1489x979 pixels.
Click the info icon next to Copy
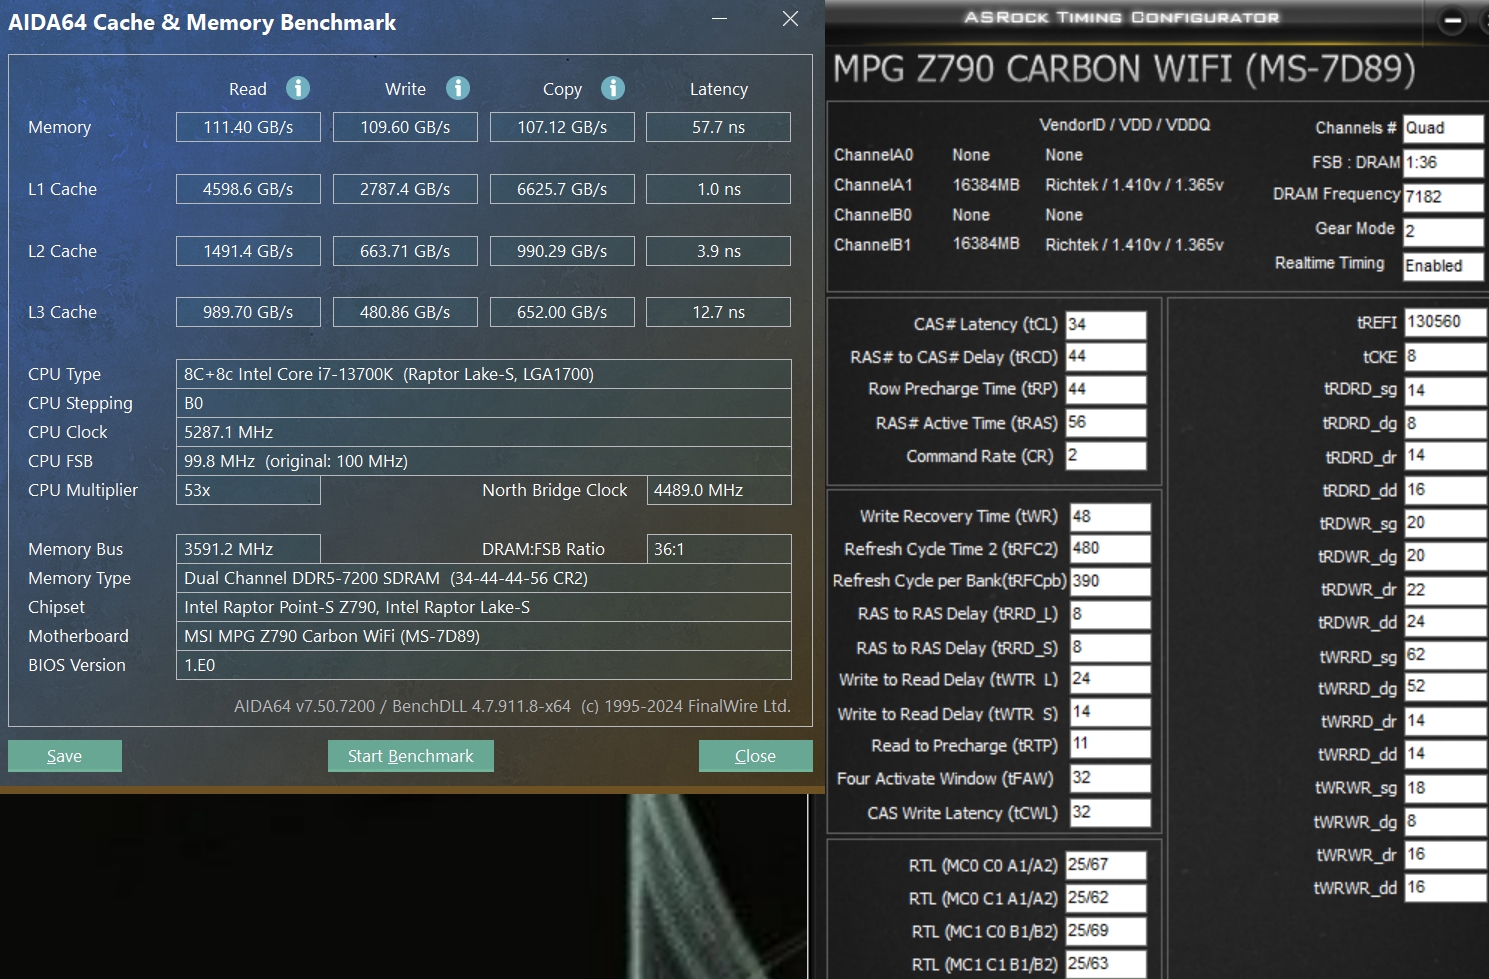tap(613, 88)
